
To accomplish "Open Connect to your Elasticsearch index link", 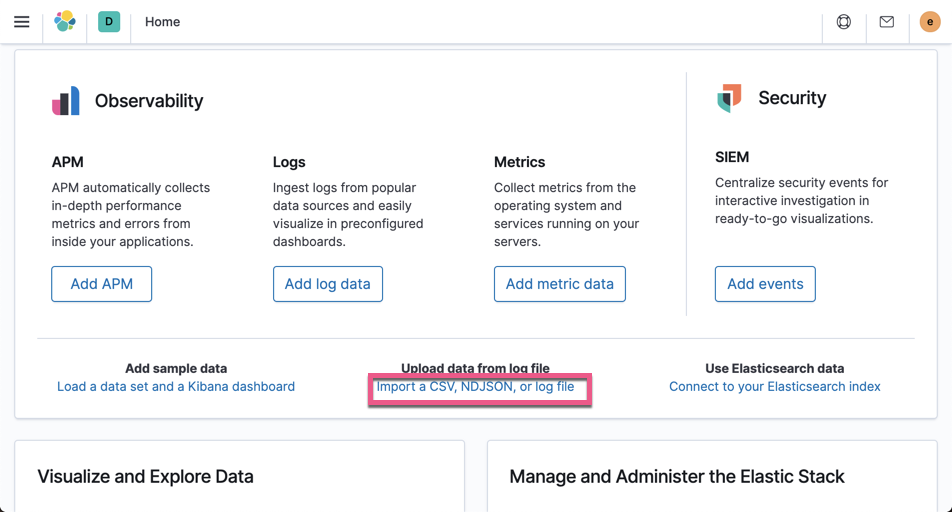I will 775,386.
